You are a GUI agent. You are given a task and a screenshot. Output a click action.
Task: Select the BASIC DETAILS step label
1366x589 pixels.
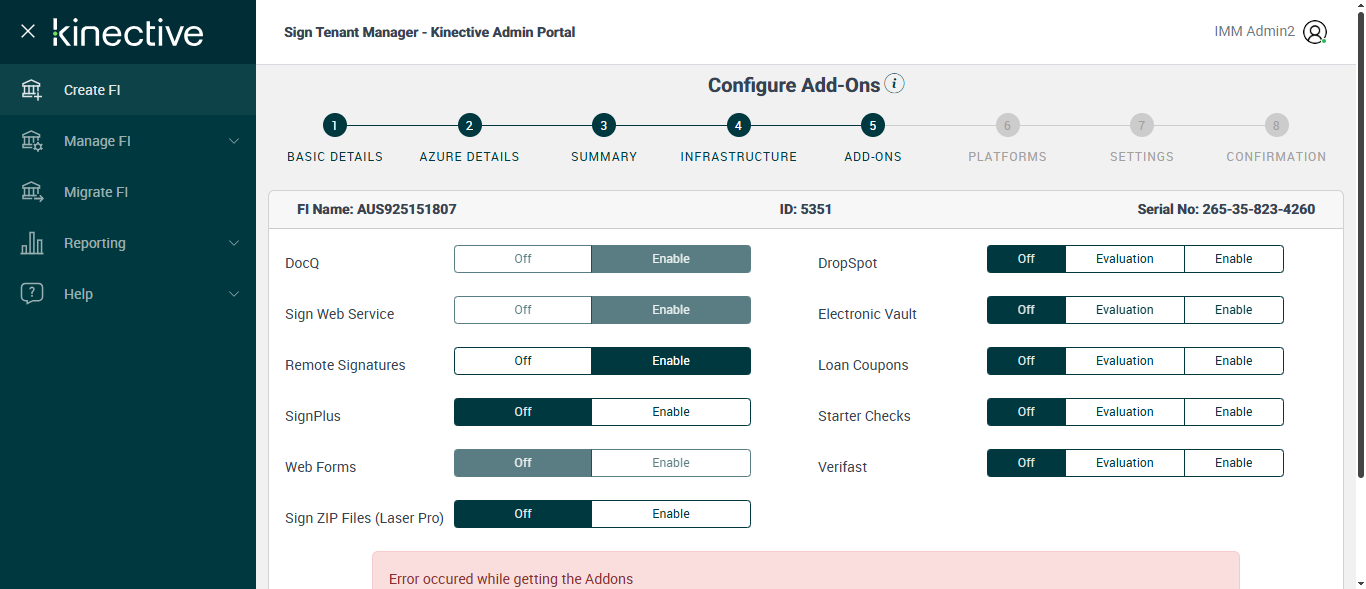tap(335, 157)
